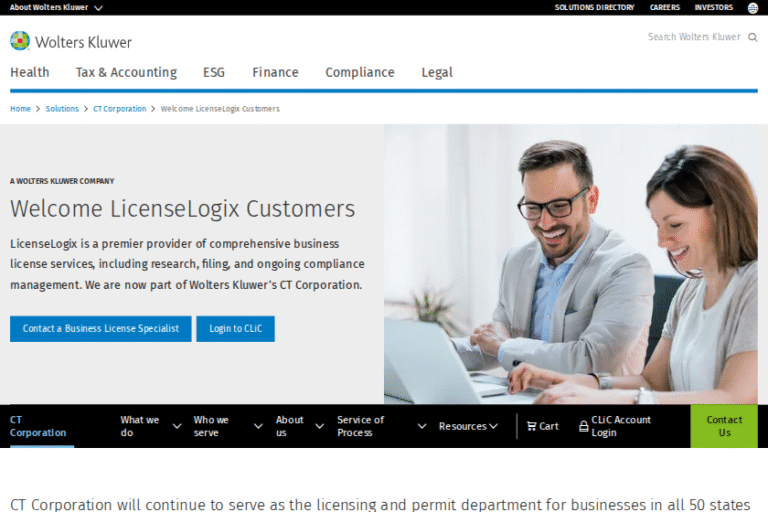
Task: Open the language globe icon
Action: (x=753, y=8)
